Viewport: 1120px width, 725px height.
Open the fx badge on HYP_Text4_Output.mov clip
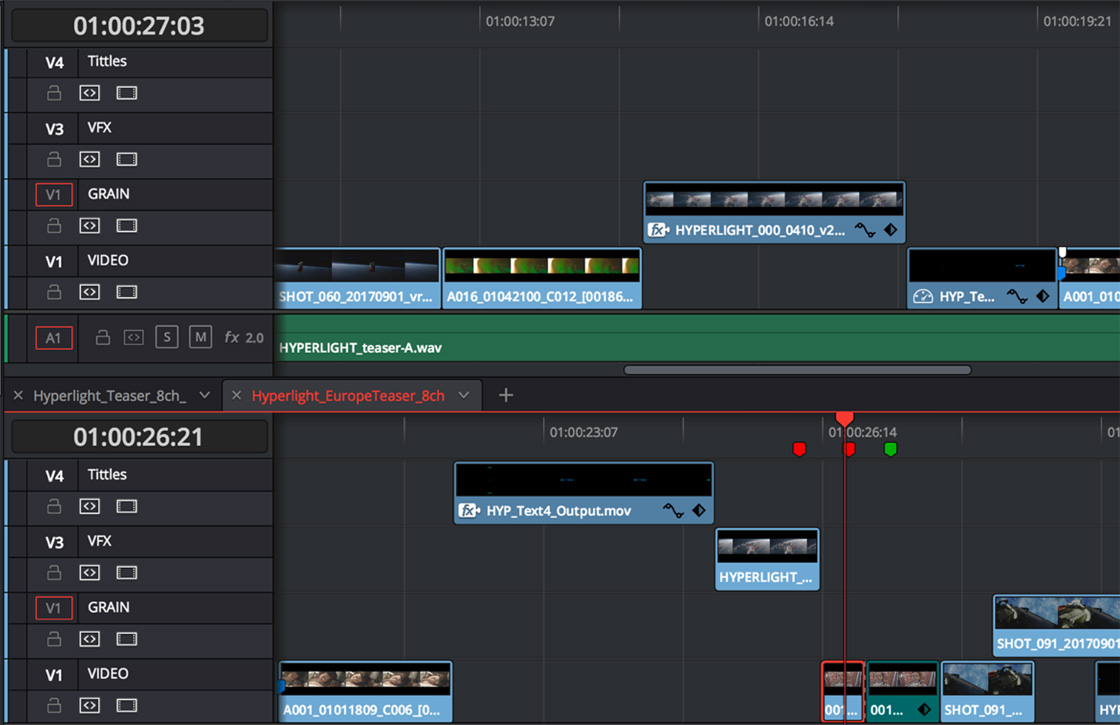469,510
